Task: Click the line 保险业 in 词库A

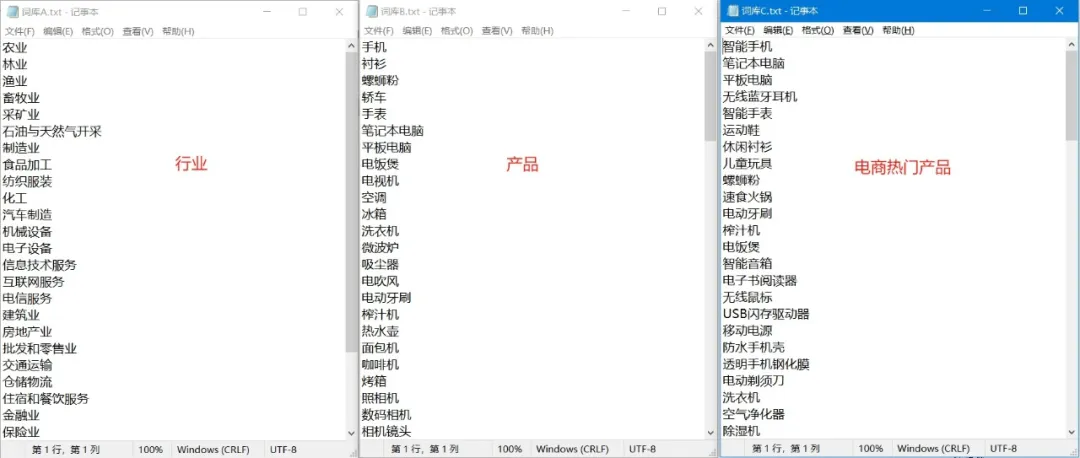Action: (21, 432)
